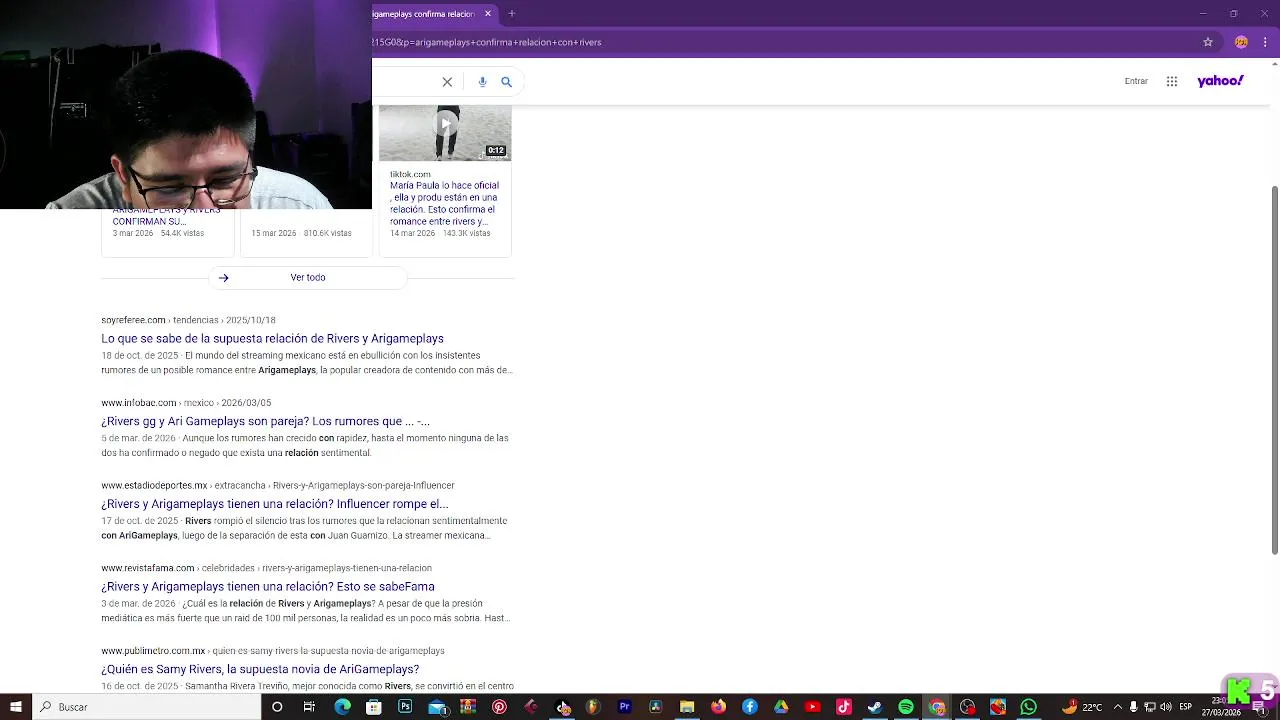Image resolution: width=1280 pixels, height=720 pixels.
Task: Open weather widget showing 22°C
Action: 1082,707
